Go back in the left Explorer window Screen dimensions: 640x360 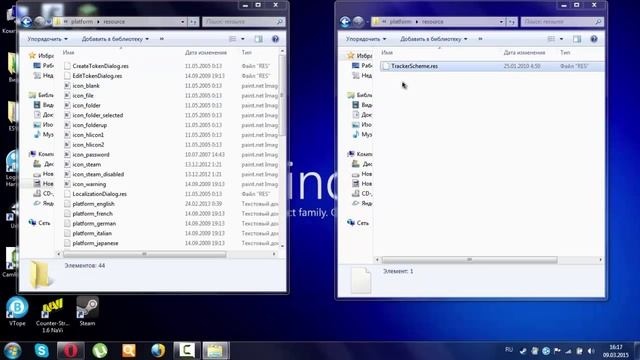pos(27,22)
